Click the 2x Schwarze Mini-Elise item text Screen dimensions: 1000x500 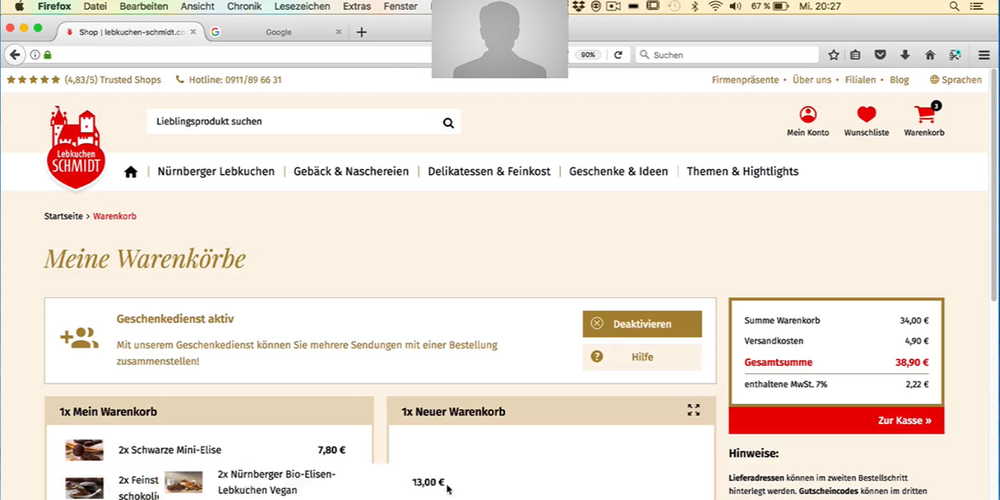170,450
